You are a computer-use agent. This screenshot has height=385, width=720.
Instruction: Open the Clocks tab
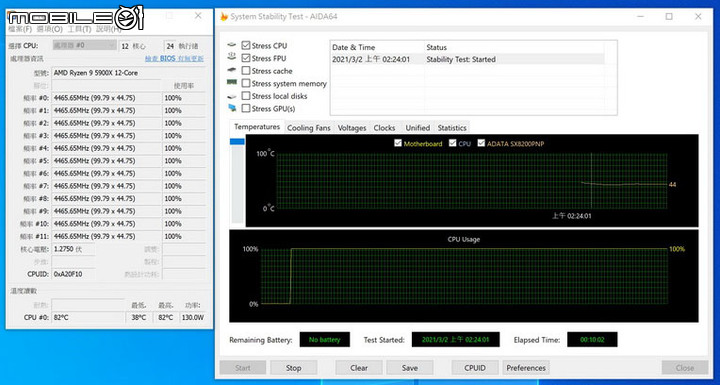coord(384,128)
